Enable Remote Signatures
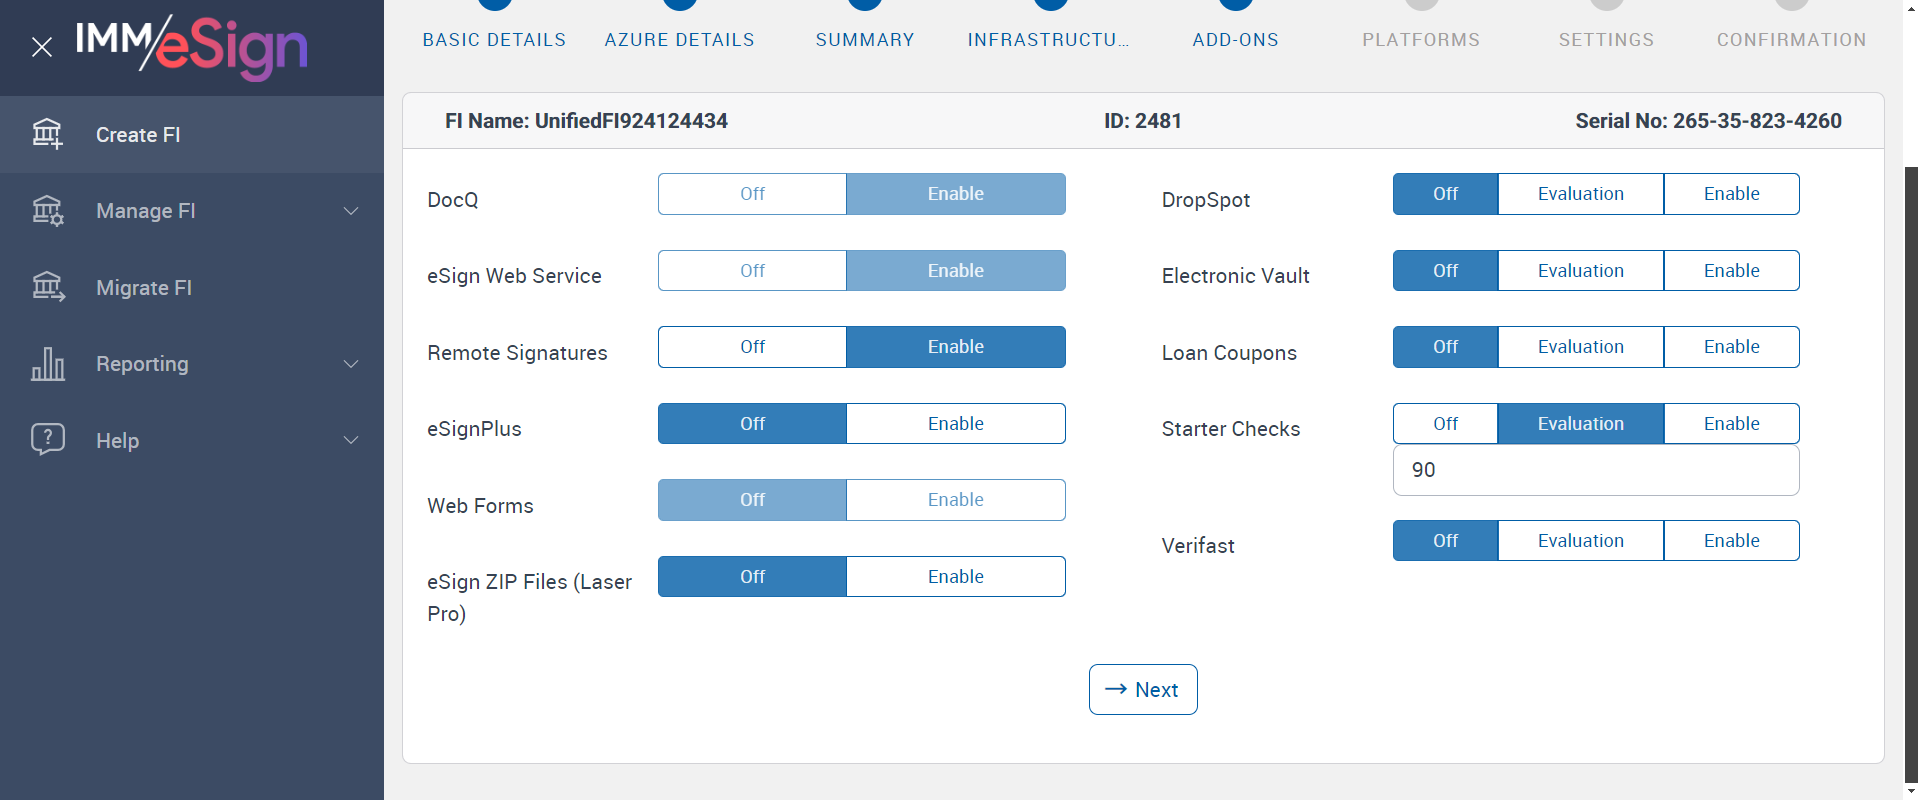The height and width of the screenshot is (800, 1920). [x=956, y=347]
